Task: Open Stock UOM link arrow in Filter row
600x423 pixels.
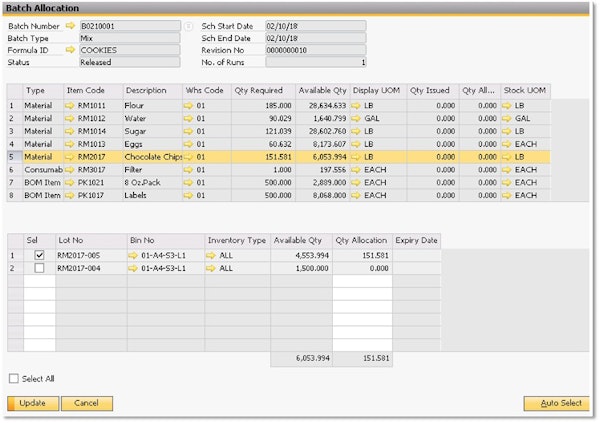Action: coord(507,170)
